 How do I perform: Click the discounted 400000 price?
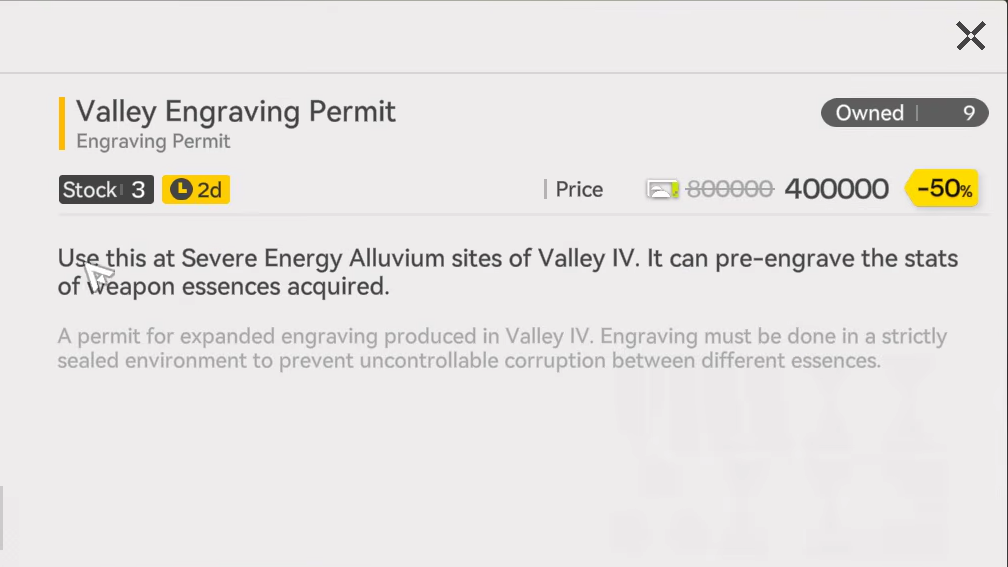tap(836, 189)
